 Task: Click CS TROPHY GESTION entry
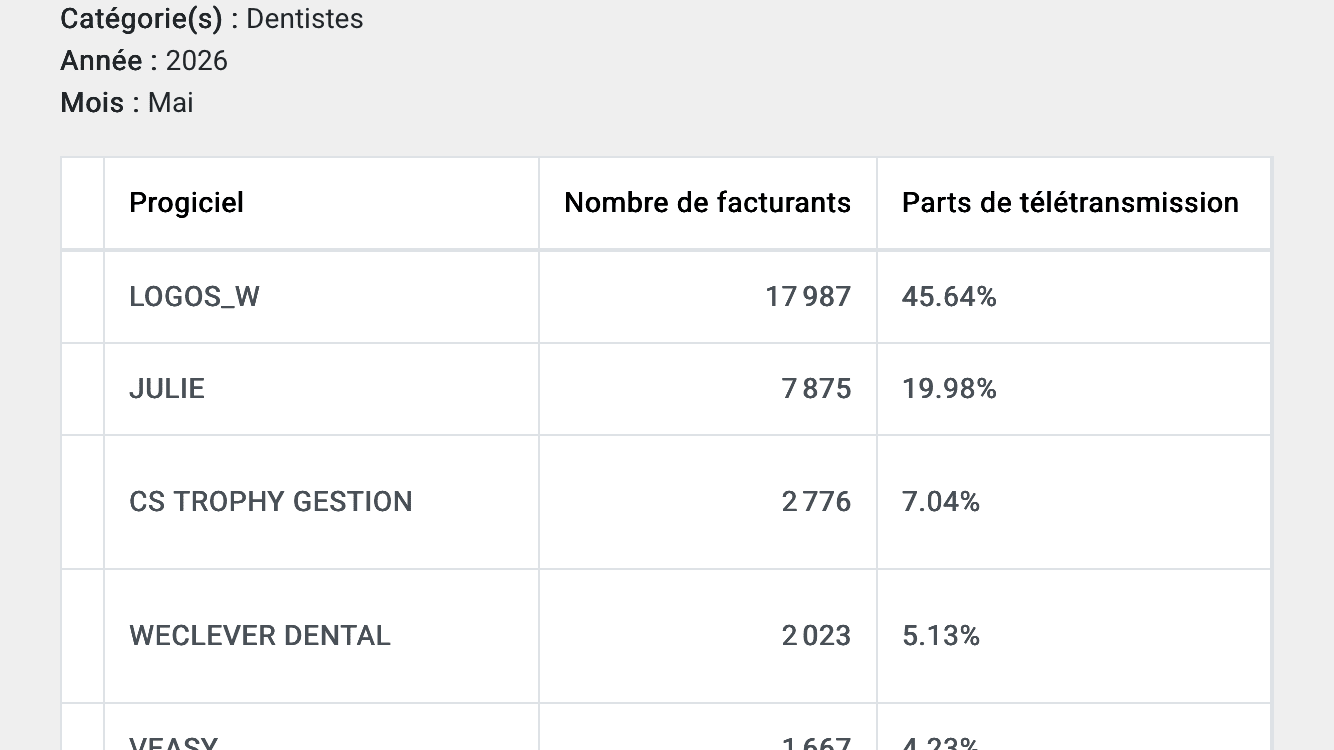271,502
